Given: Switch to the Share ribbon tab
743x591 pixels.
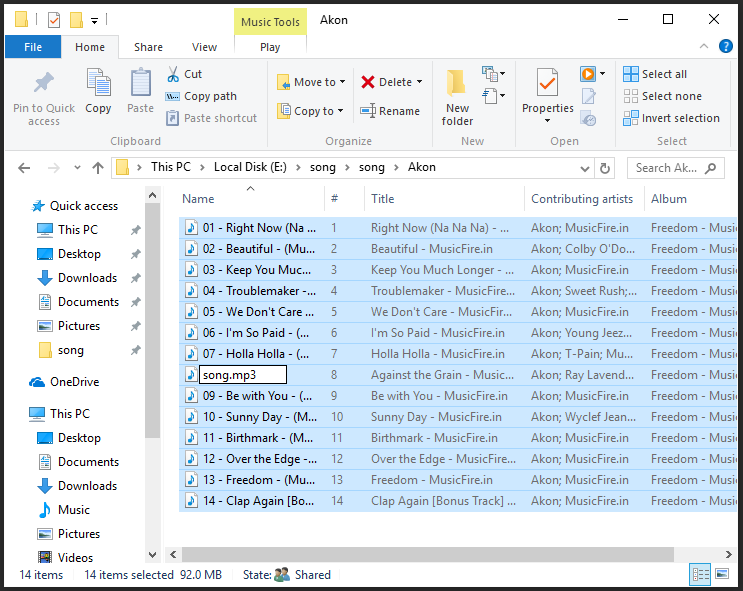Looking at the screenshot, I should [x=148, y=47].
